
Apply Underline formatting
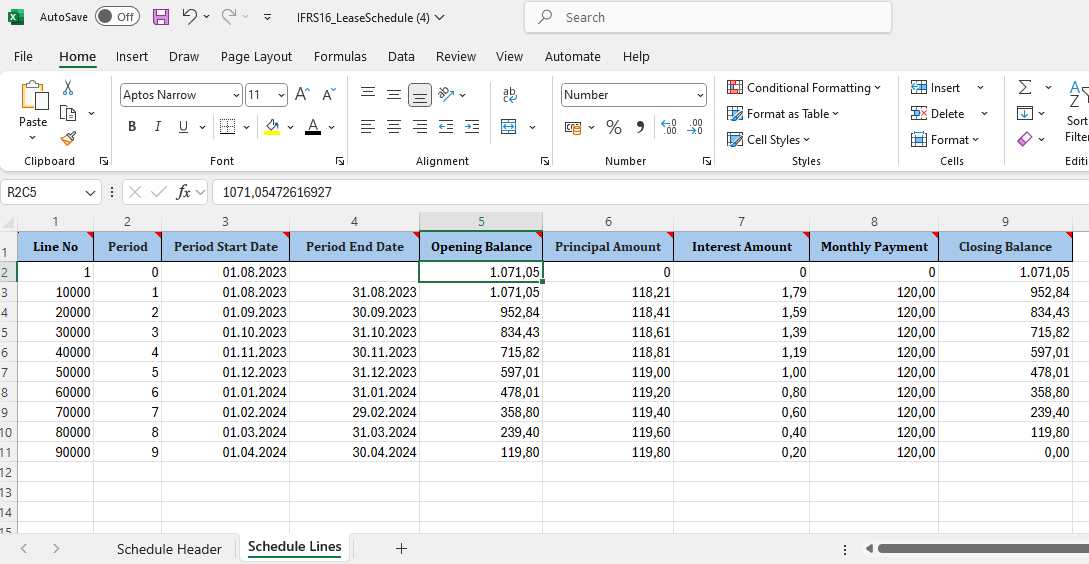tap(183, 126)
